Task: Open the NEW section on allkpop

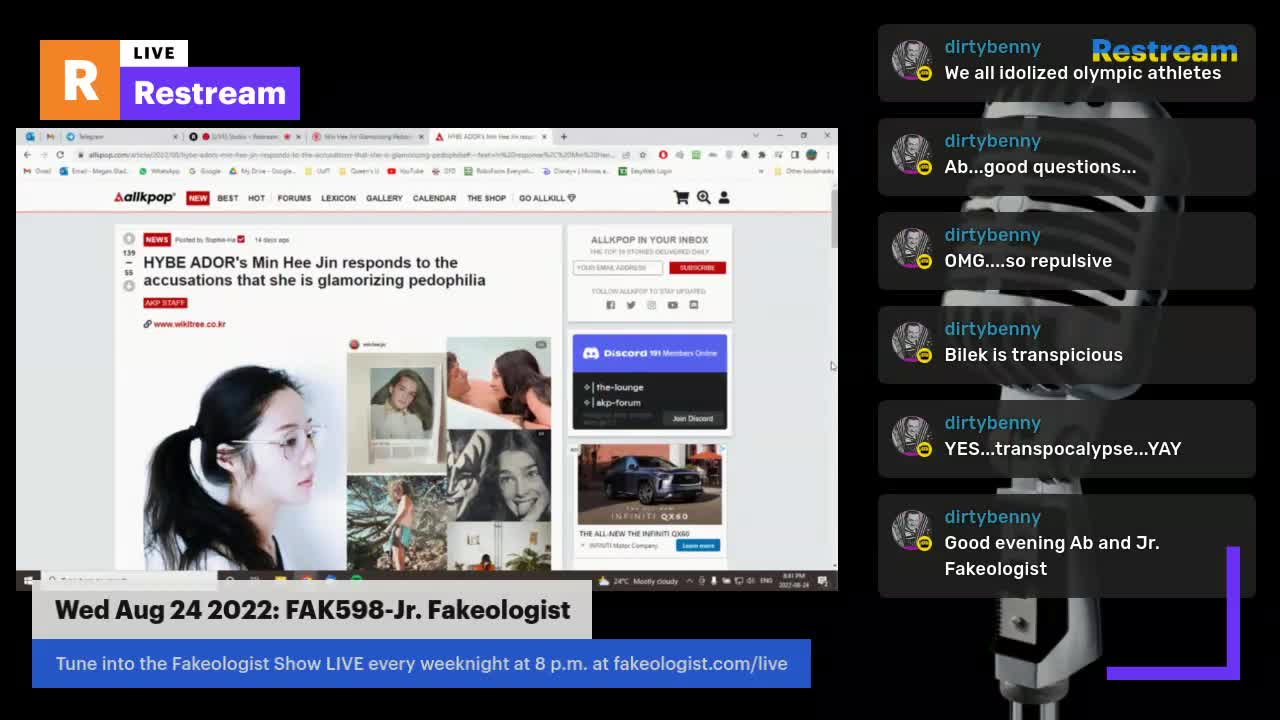Action: 198,198
